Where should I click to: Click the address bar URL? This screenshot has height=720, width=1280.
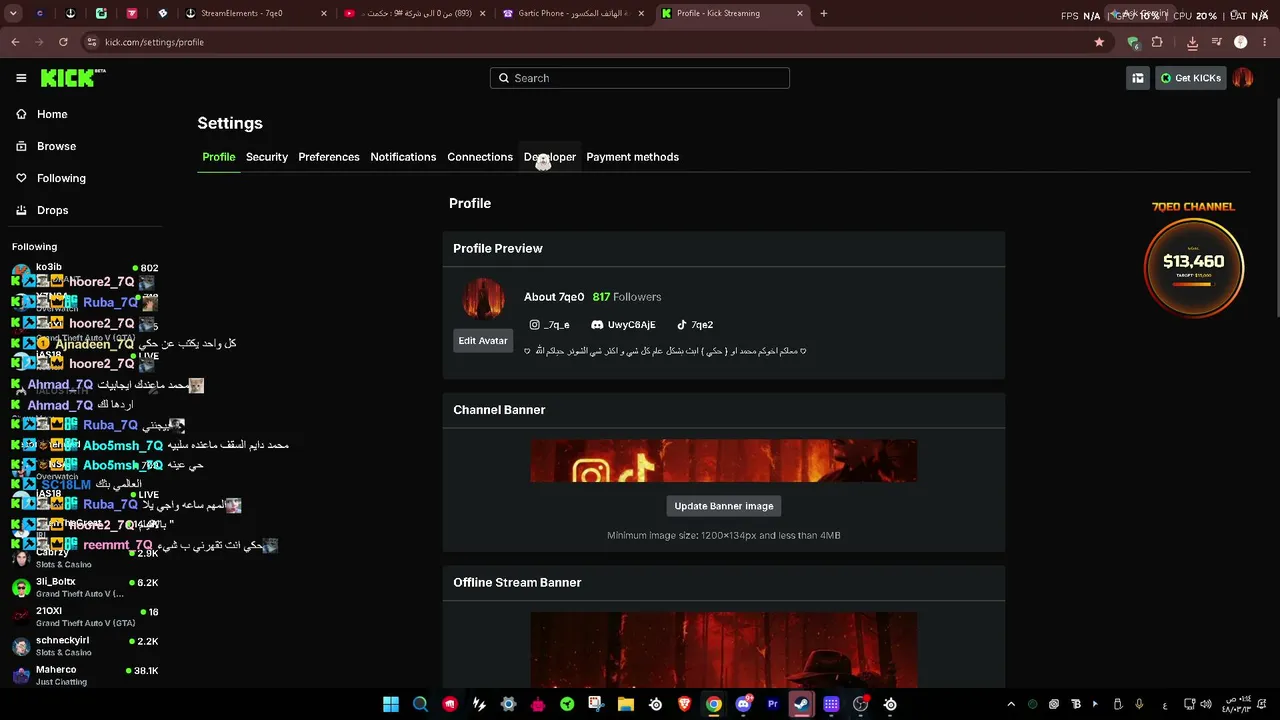pyautogui.click(x=154, y=42)
